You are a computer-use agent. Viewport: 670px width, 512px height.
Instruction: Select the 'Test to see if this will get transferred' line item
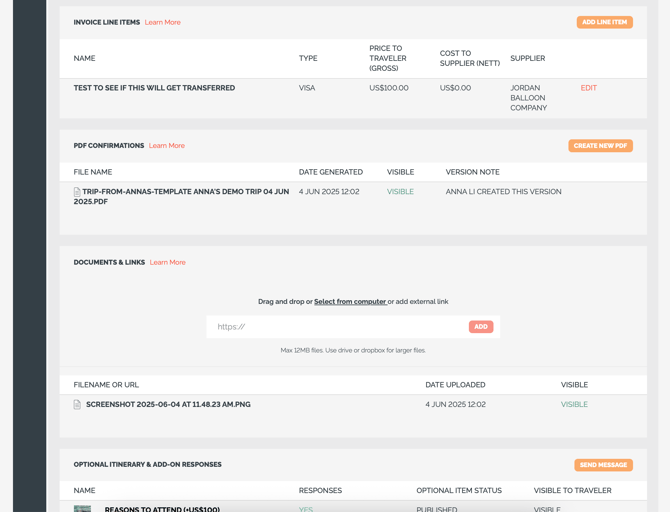click(154, 88)
